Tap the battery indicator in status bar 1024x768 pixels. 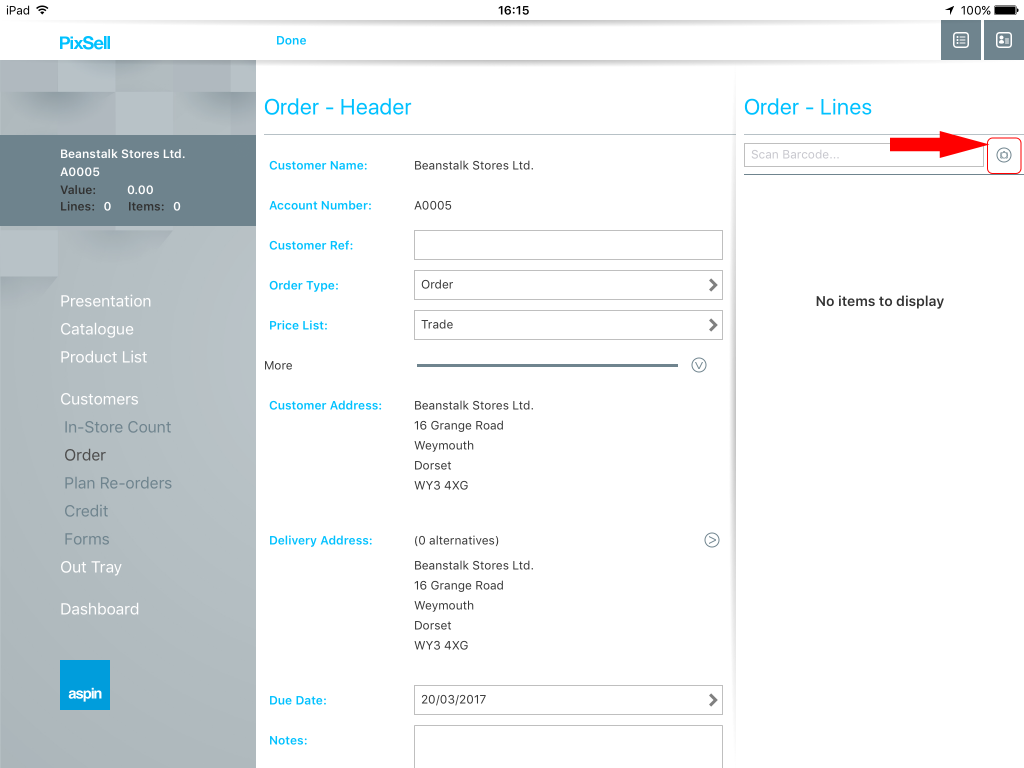click(1006, 10)
